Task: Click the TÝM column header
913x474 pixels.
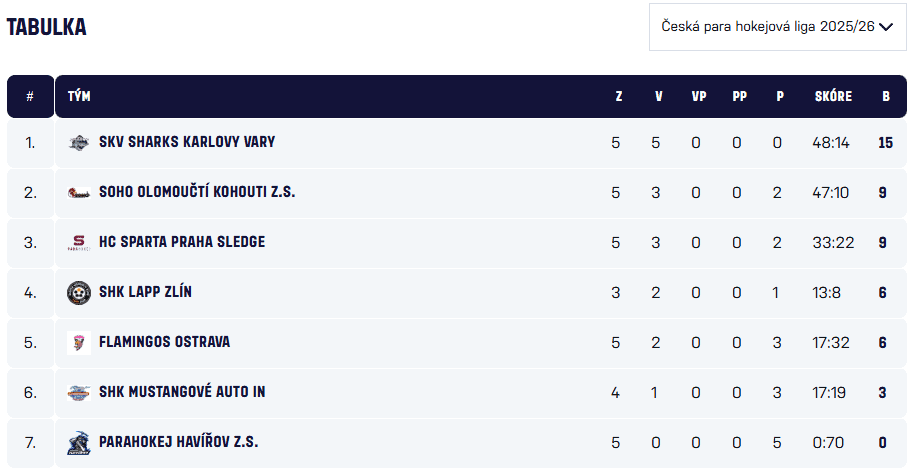Action: pyautogui.click(x=78, y=97)
